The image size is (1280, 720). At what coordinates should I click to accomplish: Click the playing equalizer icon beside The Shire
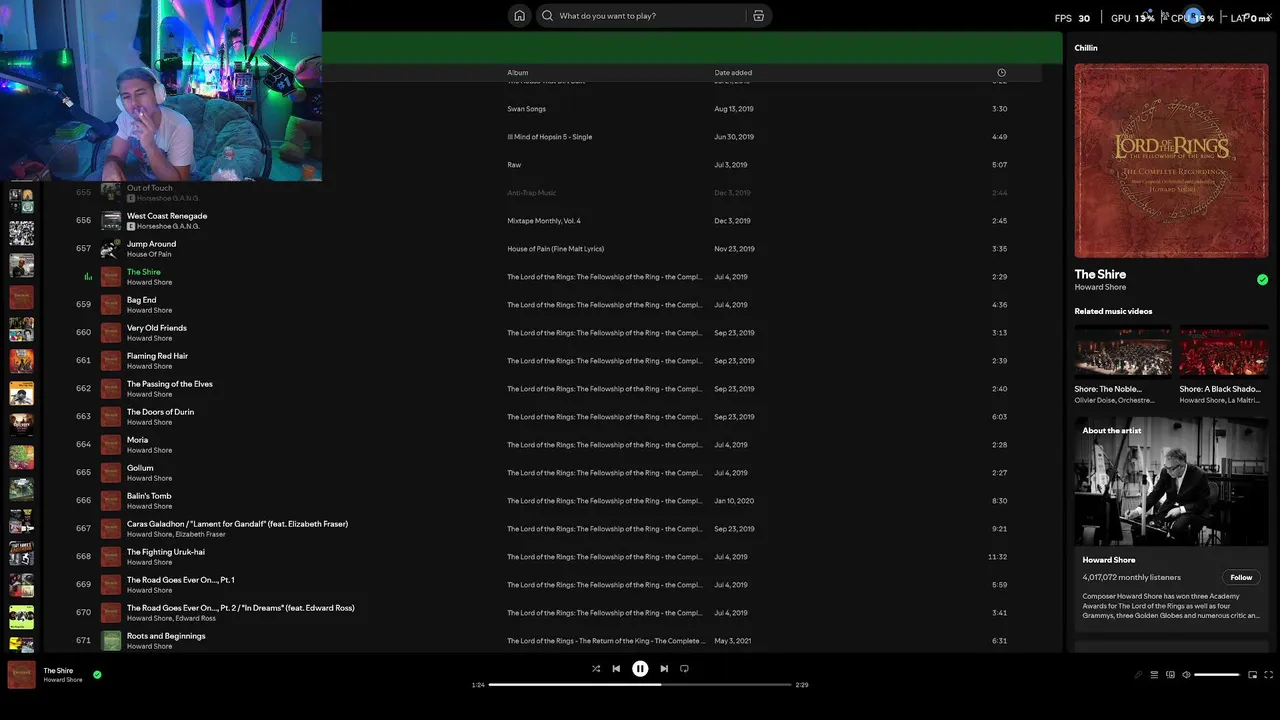tap(88, 277)
